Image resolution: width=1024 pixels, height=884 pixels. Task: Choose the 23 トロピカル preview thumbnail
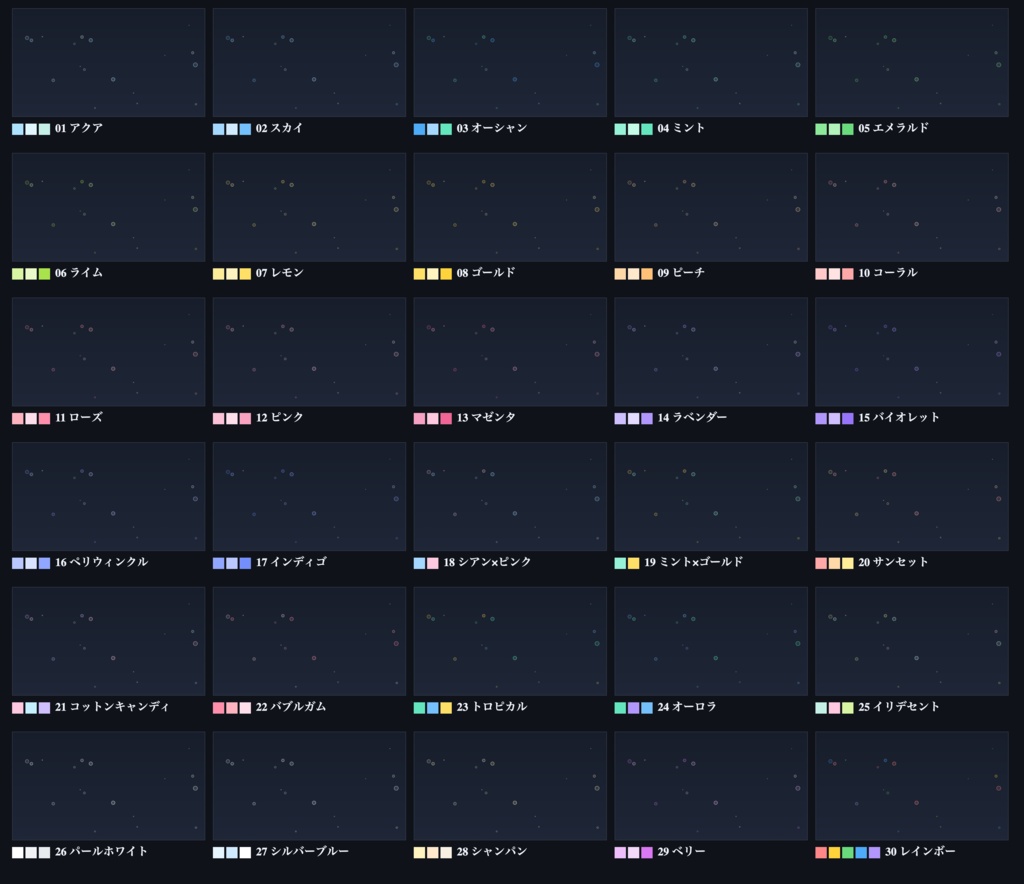[x=510, y=641]
